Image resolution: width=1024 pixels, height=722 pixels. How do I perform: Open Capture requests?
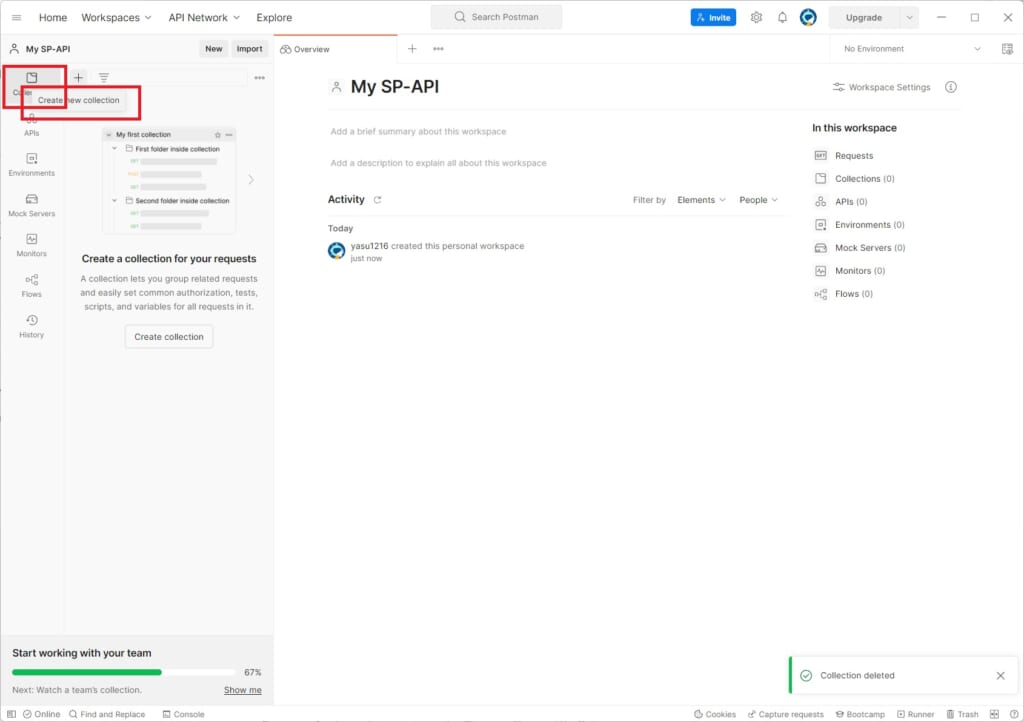786,714
